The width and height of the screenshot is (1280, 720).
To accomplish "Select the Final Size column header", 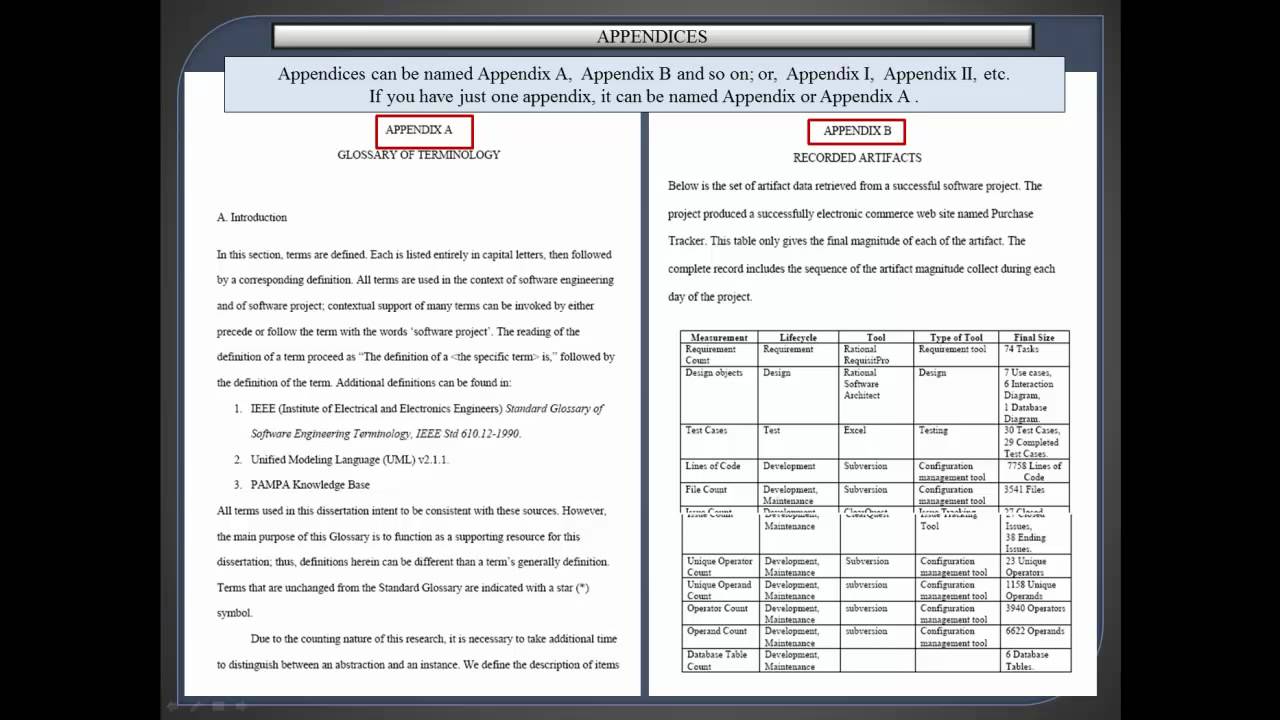I will point(1033,337).
